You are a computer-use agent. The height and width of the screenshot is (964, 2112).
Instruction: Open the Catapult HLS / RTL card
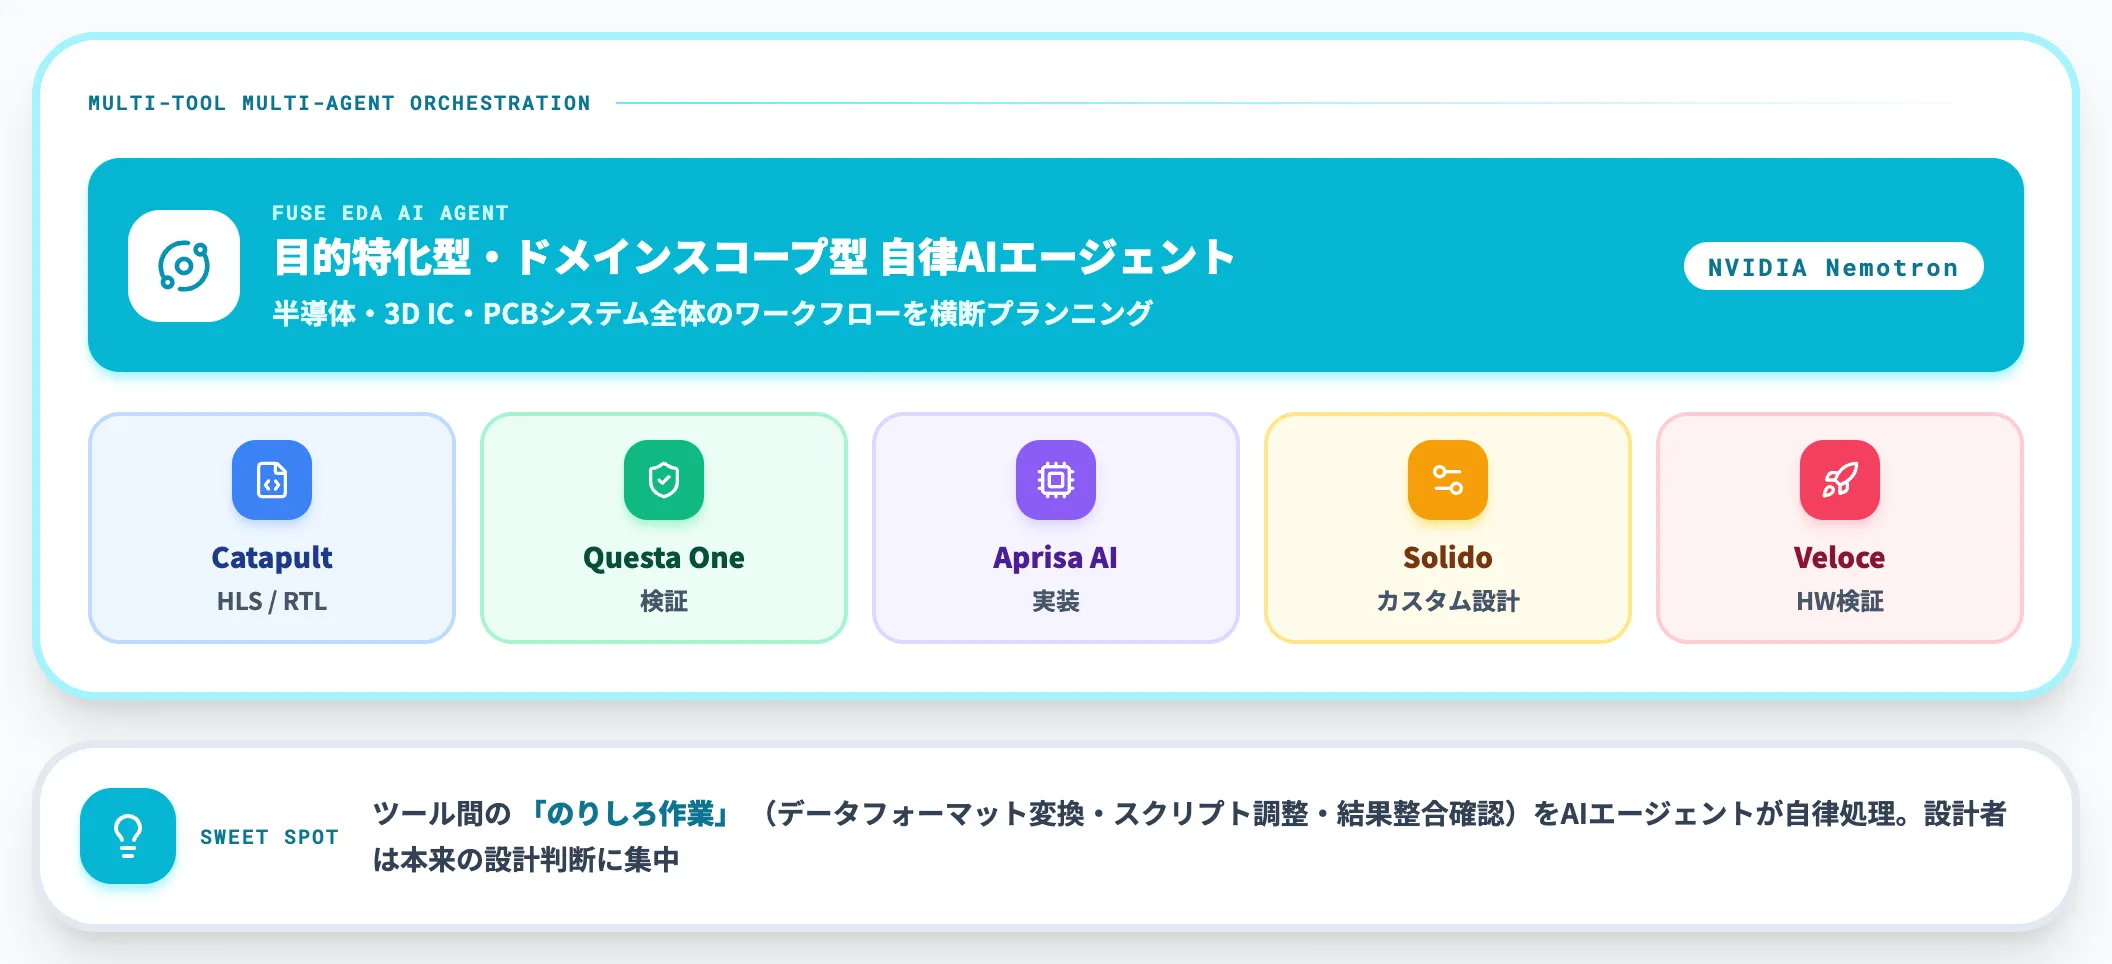(272, 528)
